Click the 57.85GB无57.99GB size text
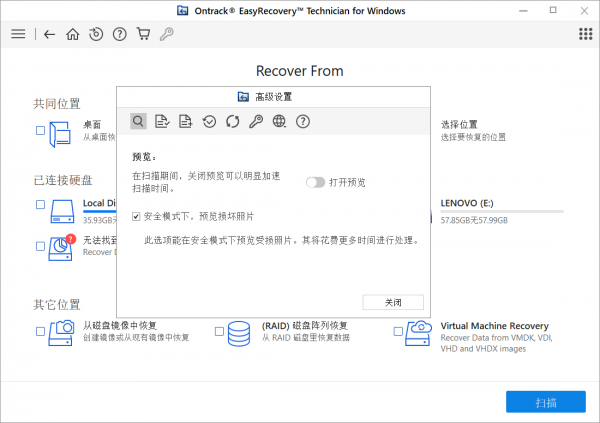Image resolution: width=600 pixels, height=423 pixels. pyautogui.click(x=474, y=220)
